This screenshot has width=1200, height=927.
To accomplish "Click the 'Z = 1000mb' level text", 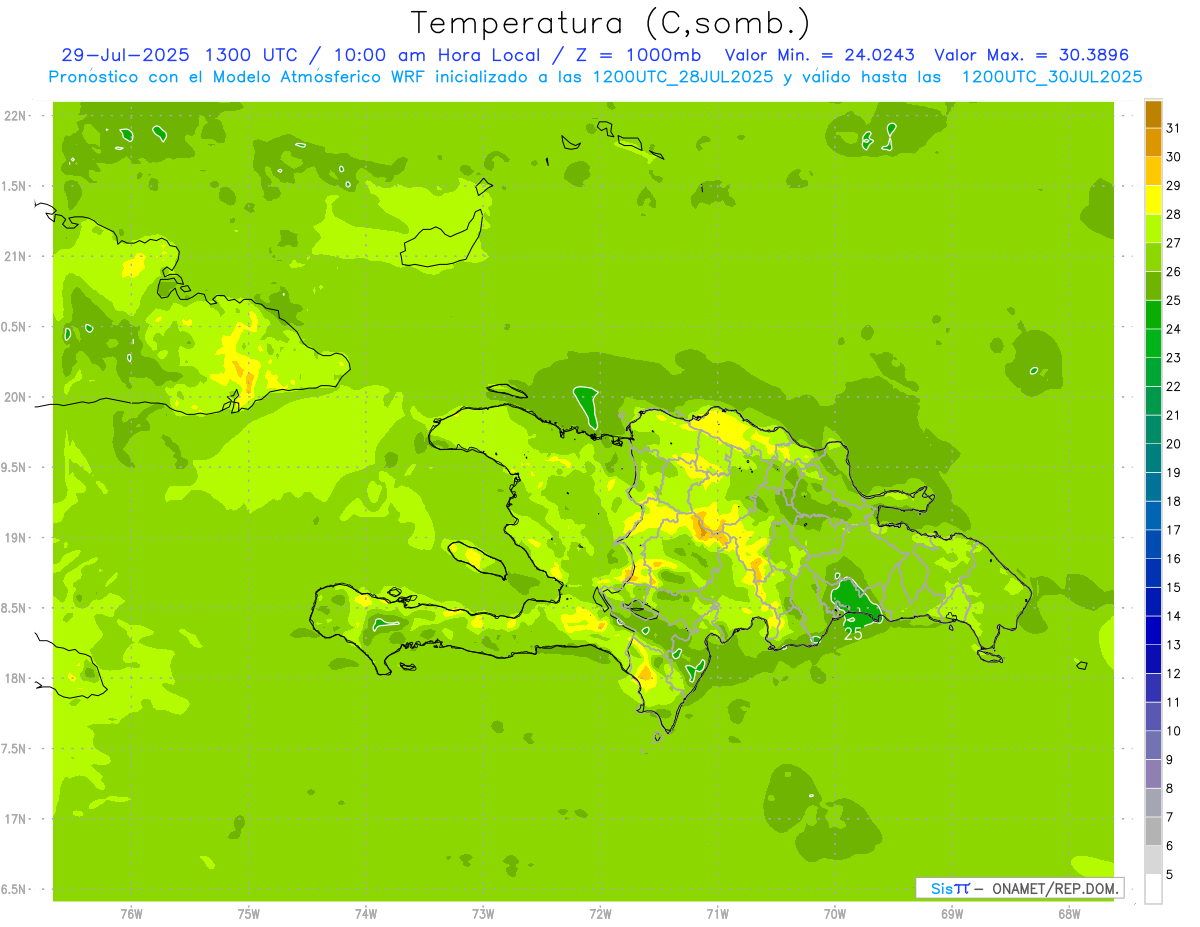I will coord(638,55).
